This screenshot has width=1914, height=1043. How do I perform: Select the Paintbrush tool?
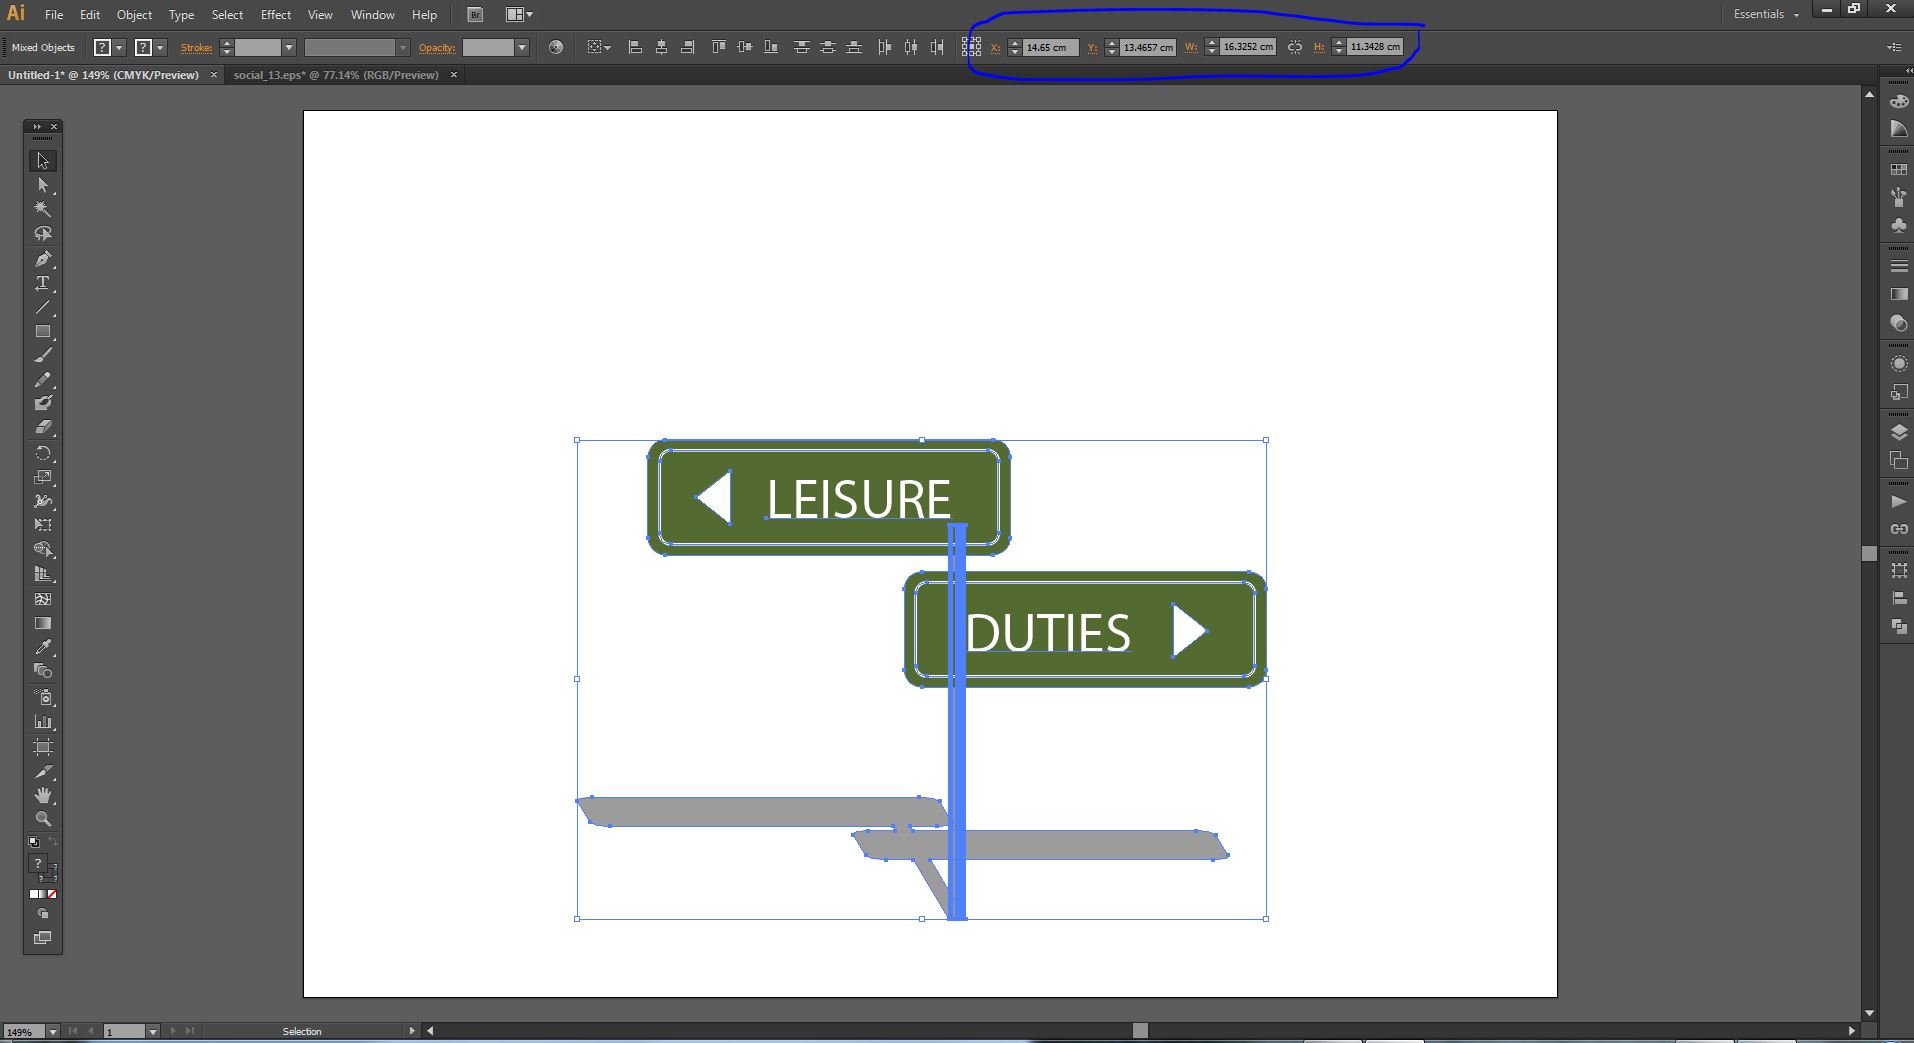43,355
